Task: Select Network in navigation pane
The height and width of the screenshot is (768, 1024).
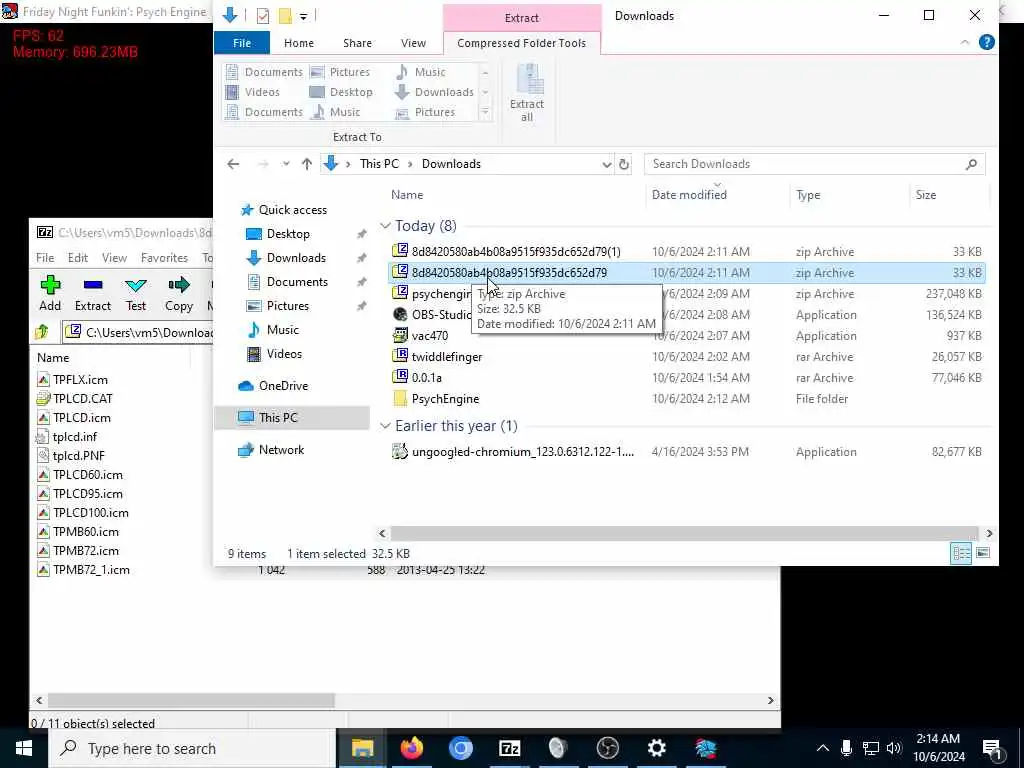Action: click(x=281, y=450)
